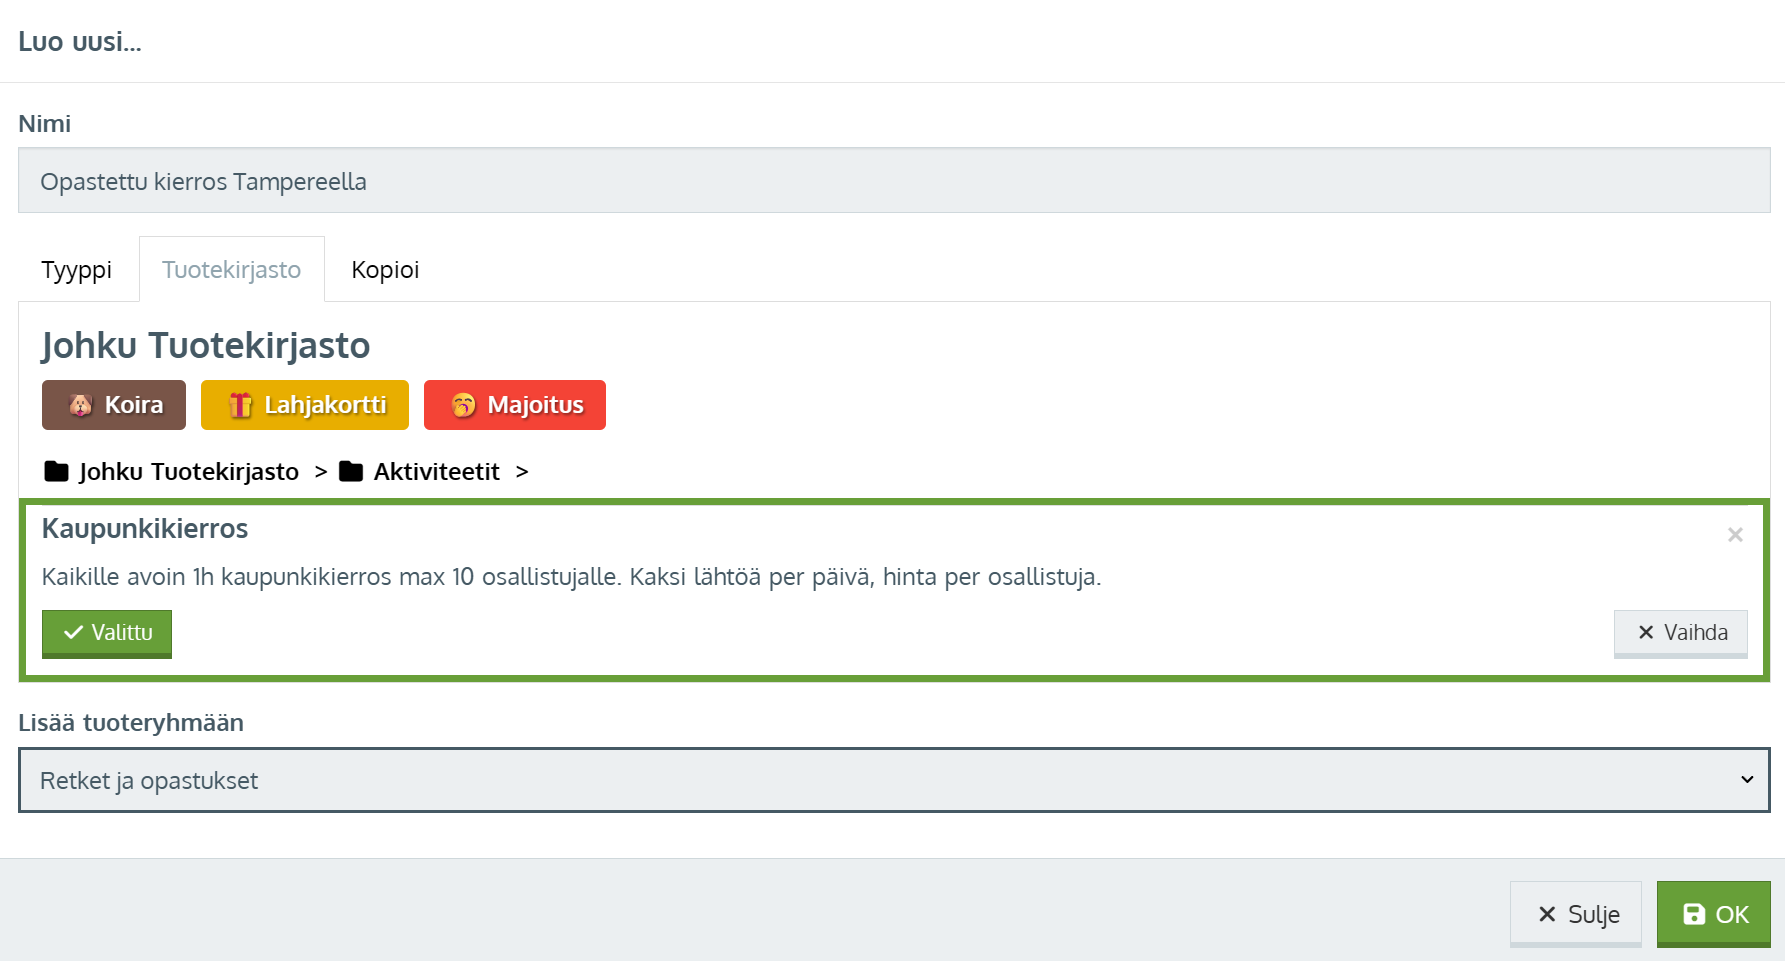
Task: Click the Kaupunkikierros product title
Action: [x=145, y=529]
